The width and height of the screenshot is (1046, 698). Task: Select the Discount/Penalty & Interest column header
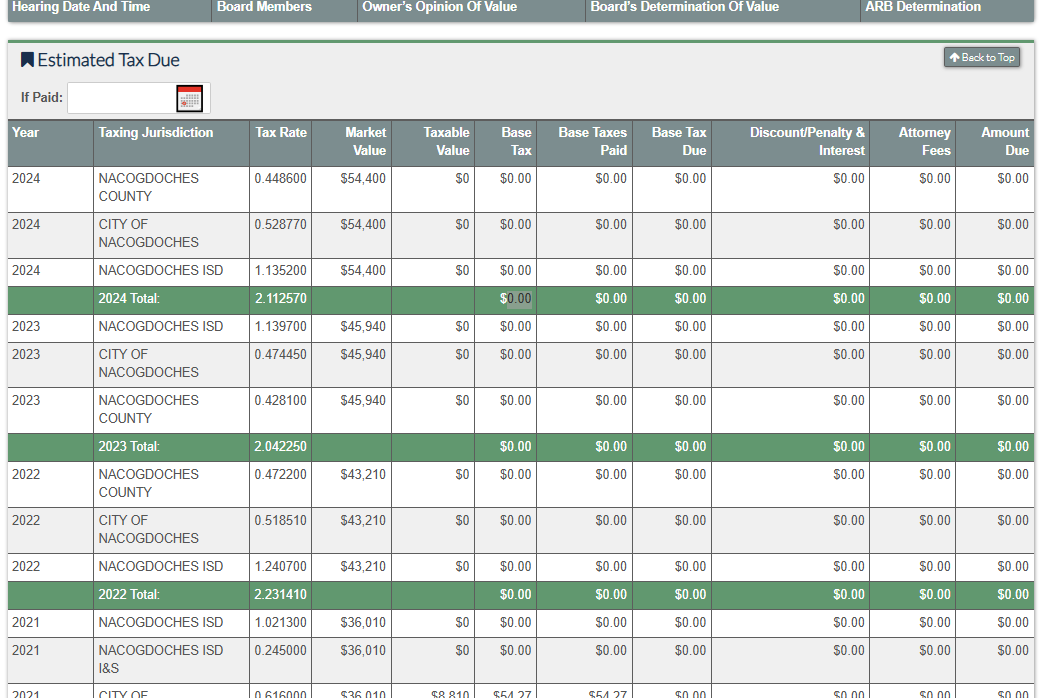pos(806,141)
